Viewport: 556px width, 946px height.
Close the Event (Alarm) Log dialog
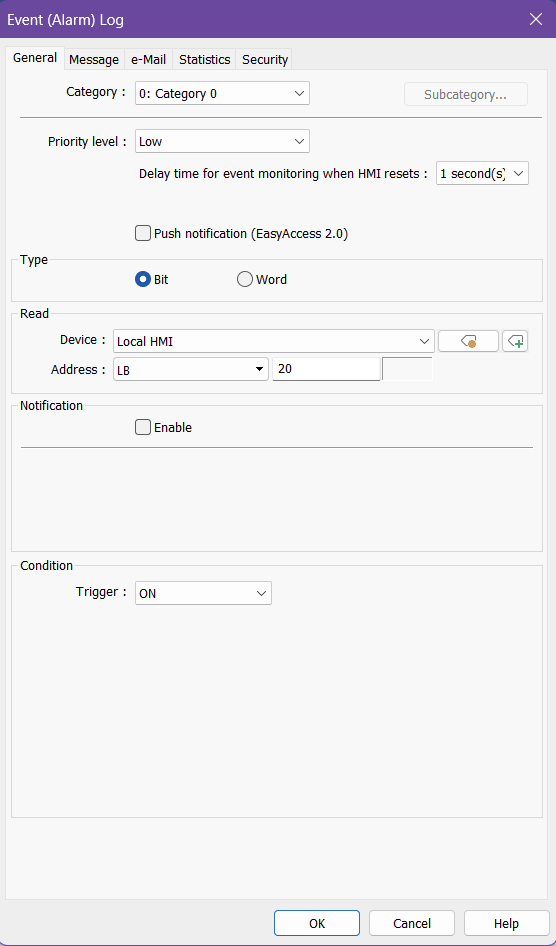[x=535, y=19]
